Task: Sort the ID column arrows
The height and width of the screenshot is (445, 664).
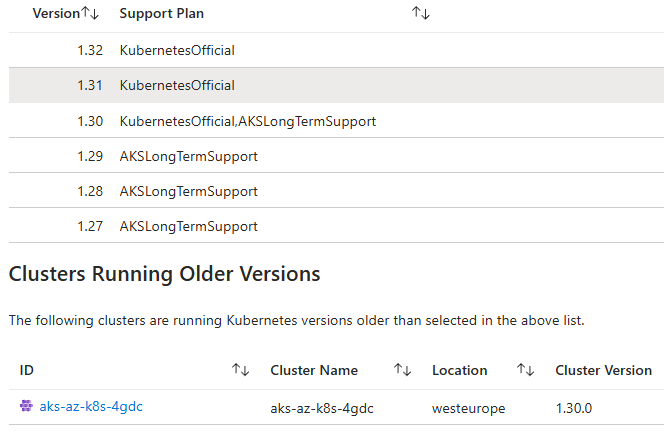Action: [240, 370]
